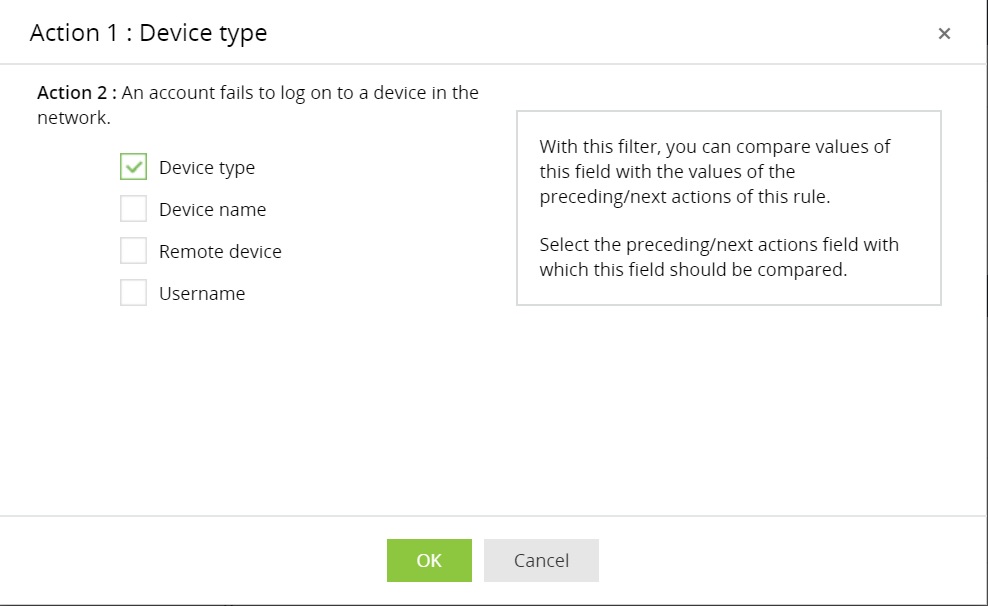Close the dialog with the X icon
Screen dimensions: 988x606
pos(944,34)
